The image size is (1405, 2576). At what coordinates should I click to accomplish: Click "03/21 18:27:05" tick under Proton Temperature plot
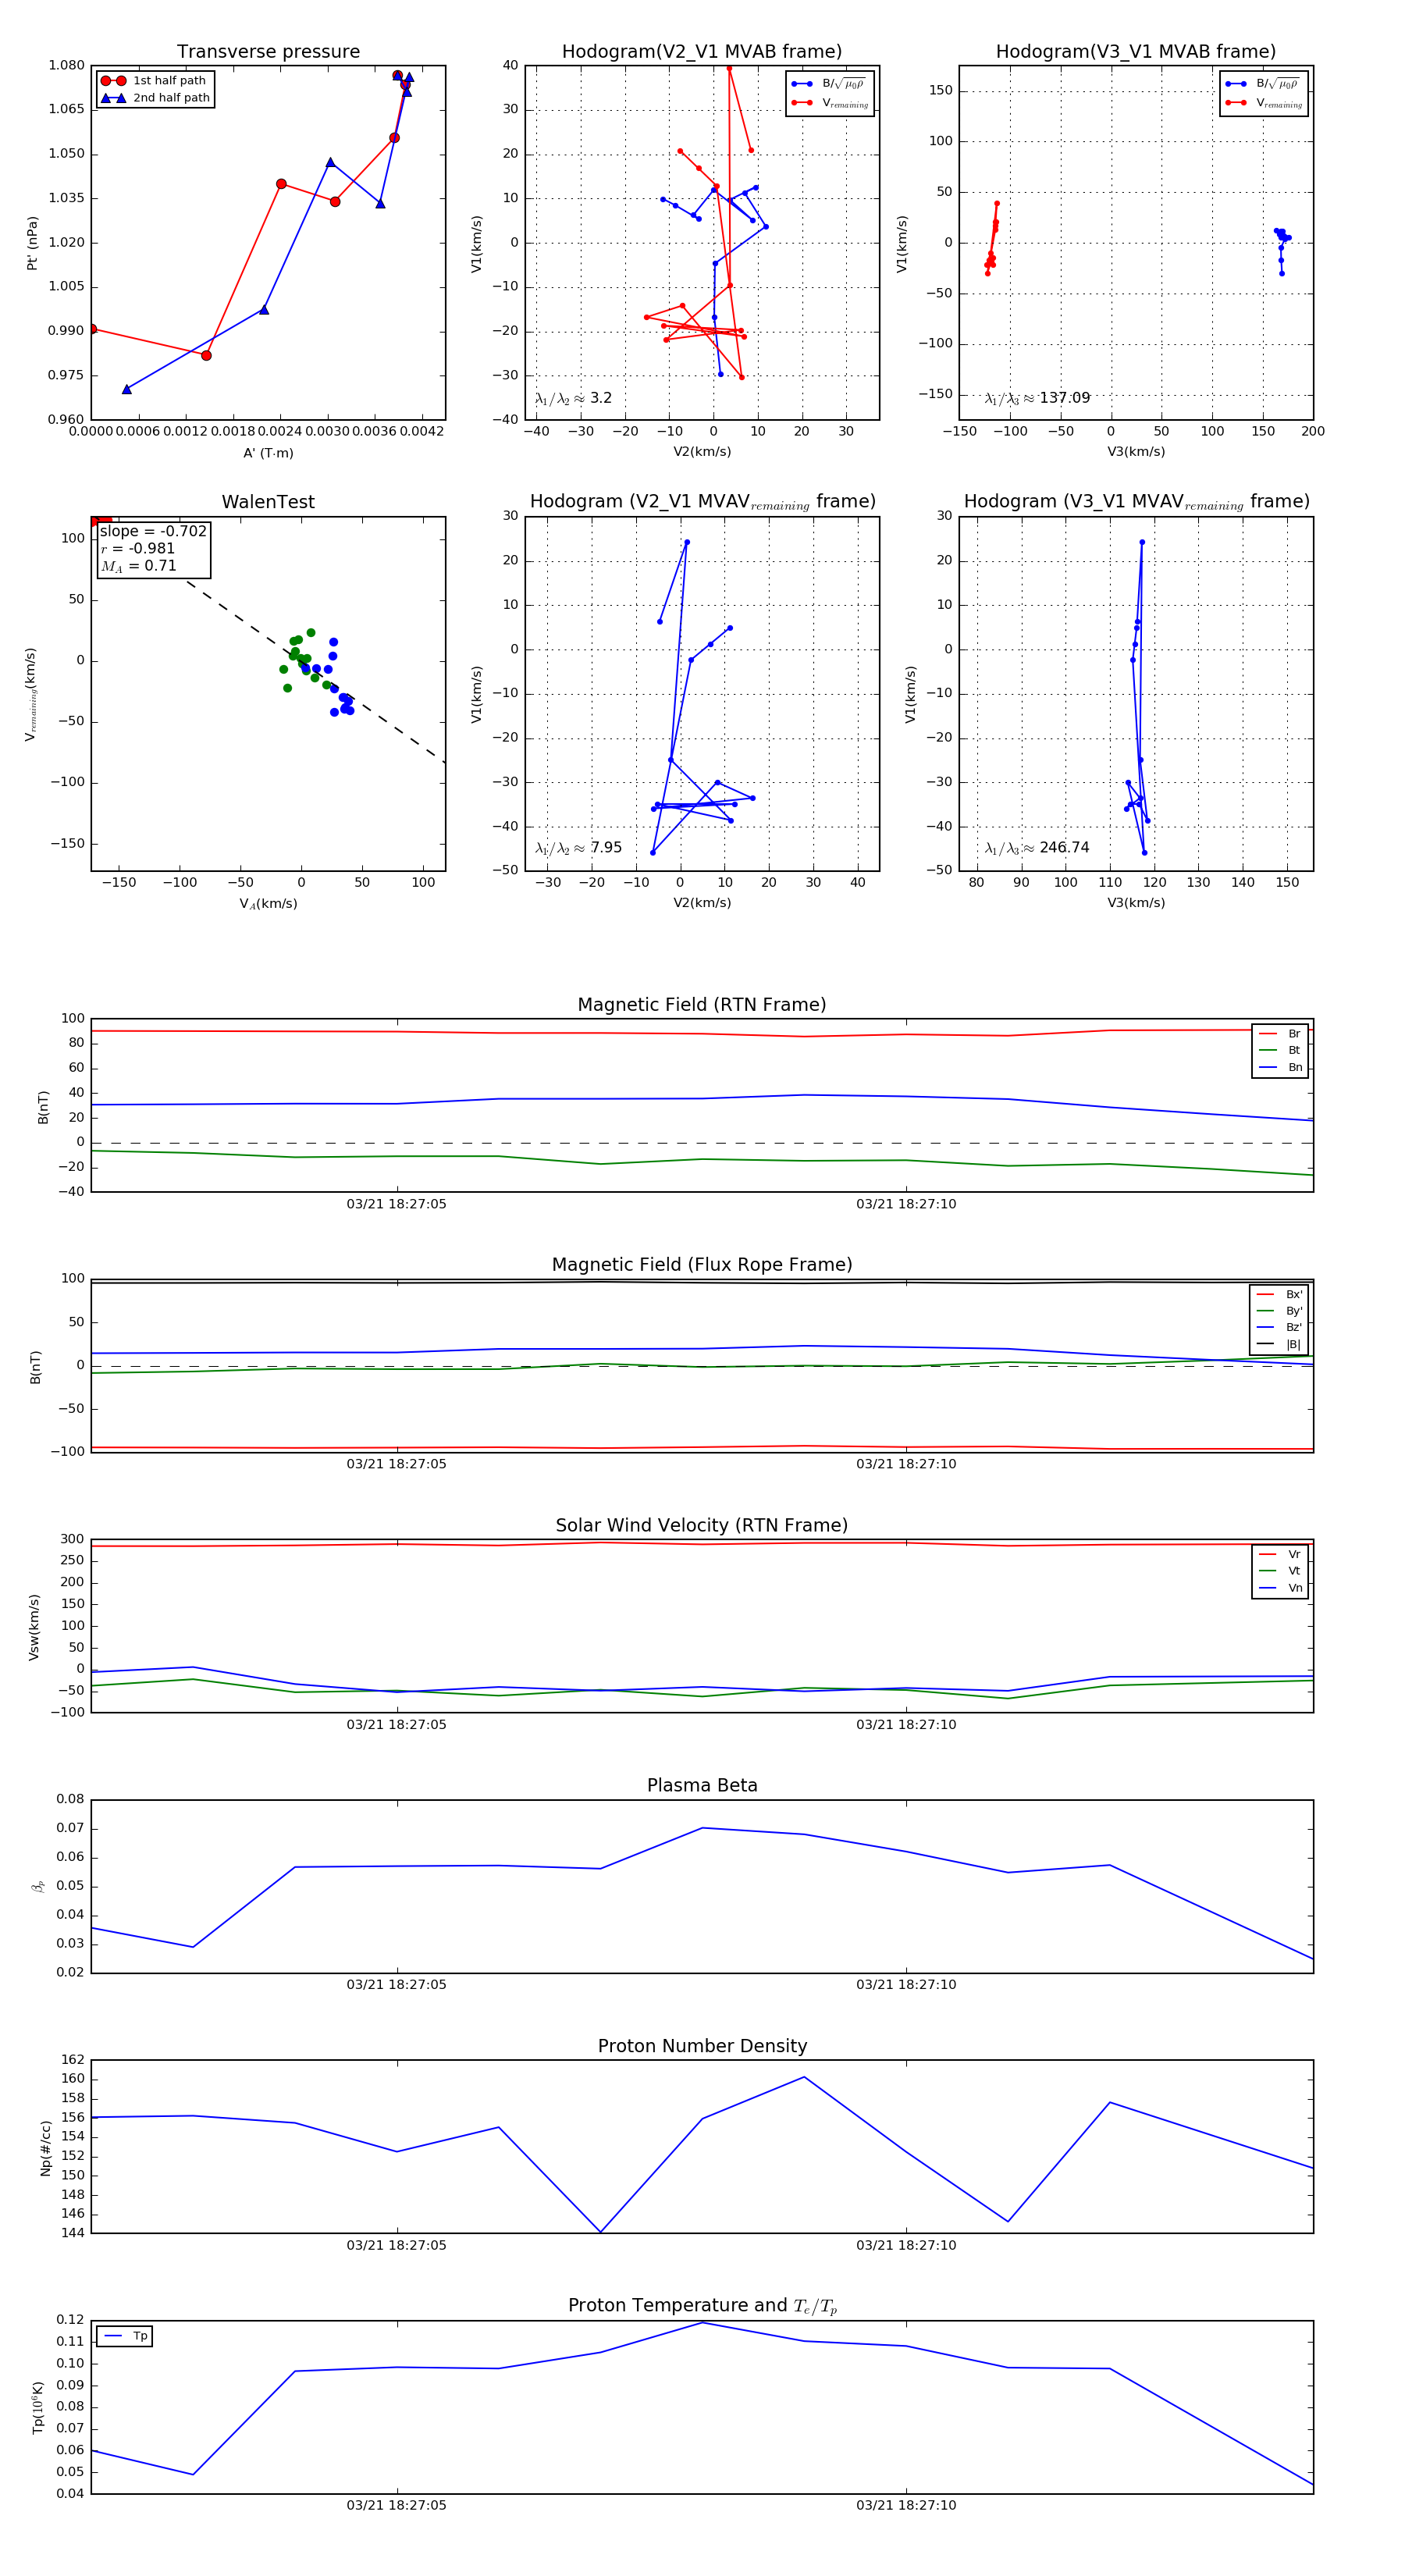(x=397, y=2505)
